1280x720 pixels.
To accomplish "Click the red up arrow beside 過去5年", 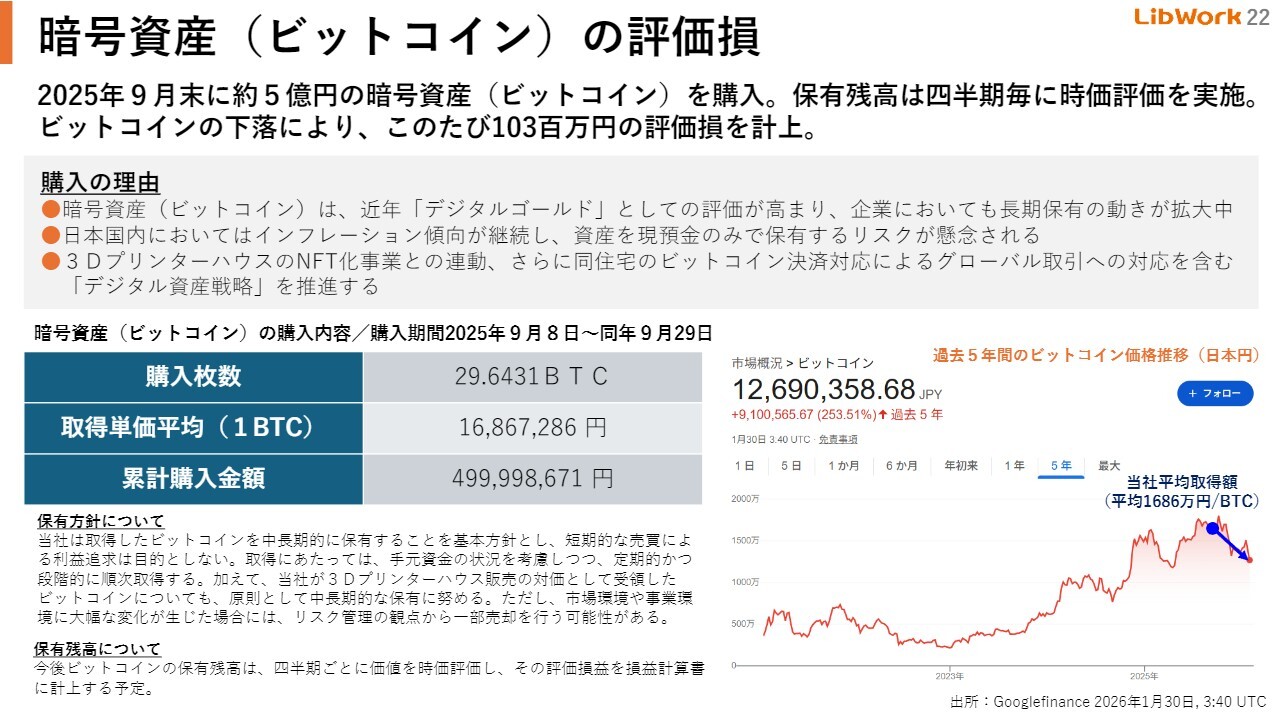I will coord(883,414).
